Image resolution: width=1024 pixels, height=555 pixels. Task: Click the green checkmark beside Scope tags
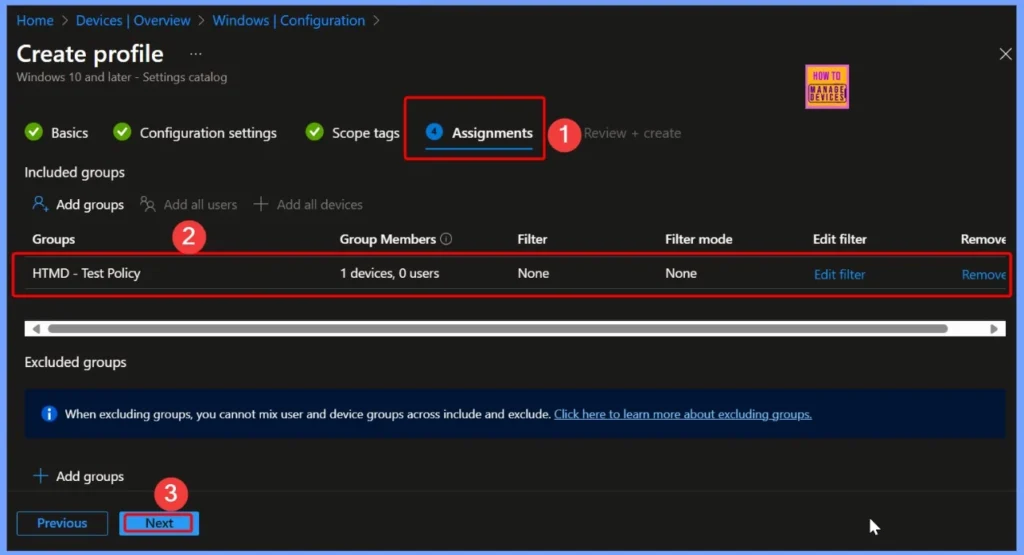coord(314,132)
